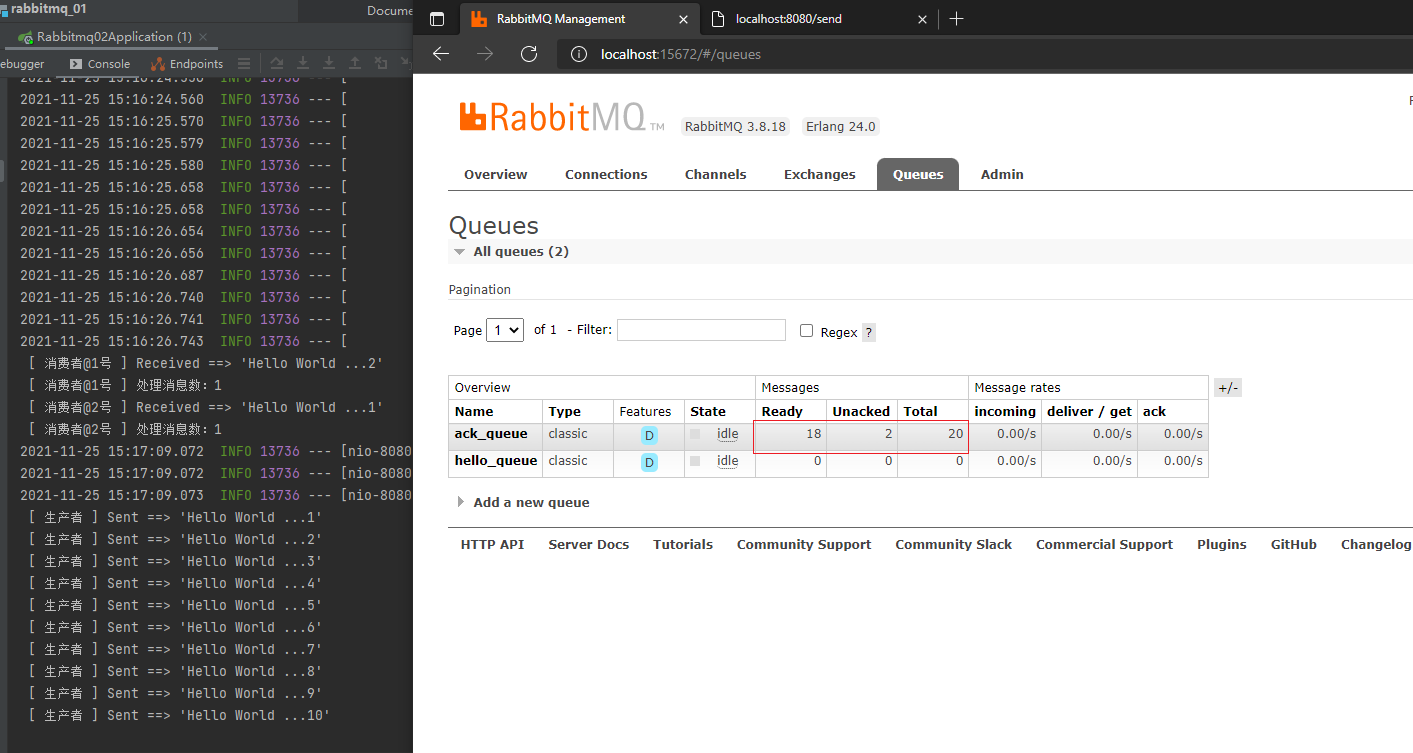Enable the Regex filter checkbox
The image size is (1413, 753).
(x=806, y=331)
